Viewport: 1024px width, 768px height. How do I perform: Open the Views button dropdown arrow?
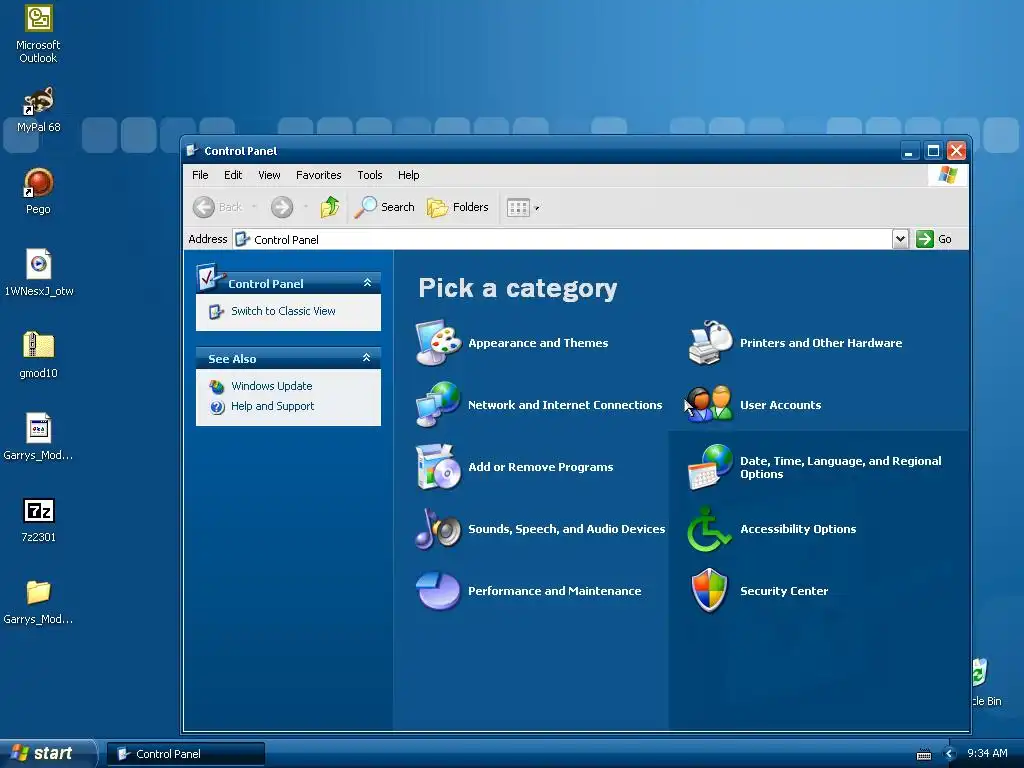pos(537,208)
